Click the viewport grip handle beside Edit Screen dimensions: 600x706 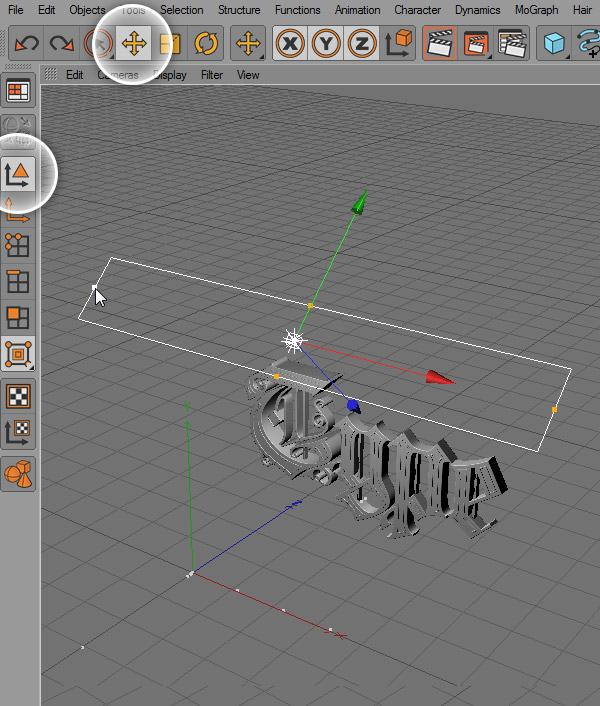point(51,74)
